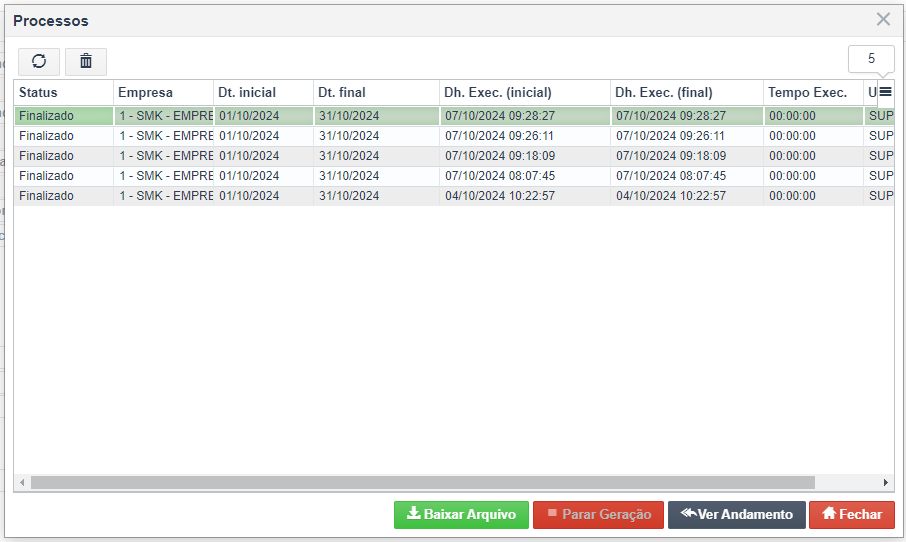Click the trash delete icon
This screenshot has width=906, height=542.
point(86,61)
